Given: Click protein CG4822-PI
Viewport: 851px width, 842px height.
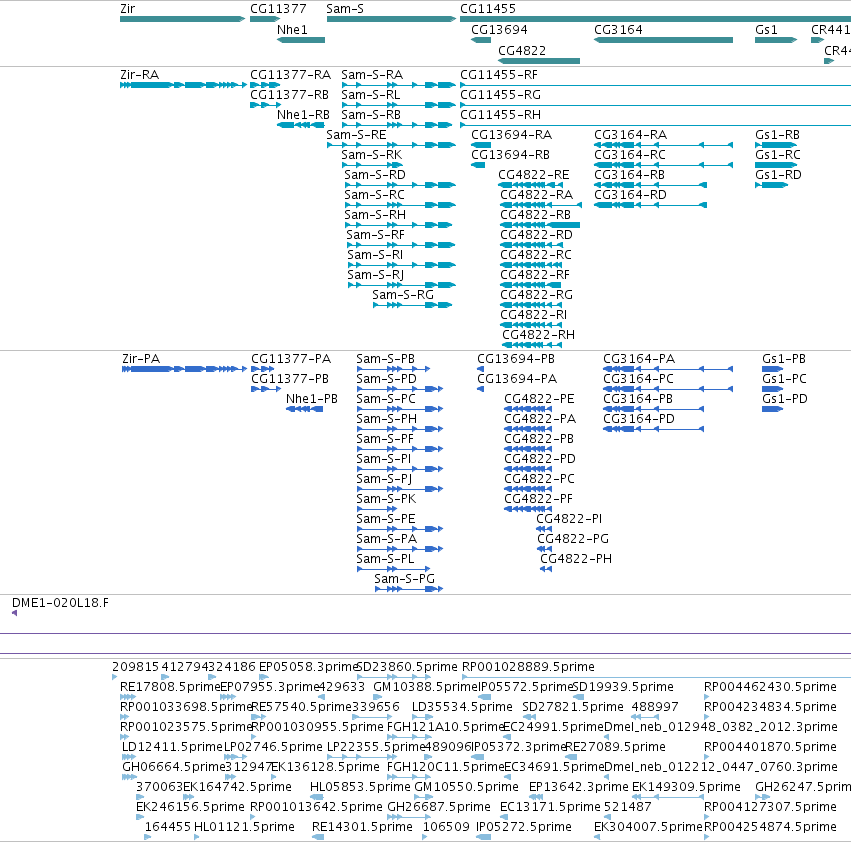Looking at the screenshot, I should pyautogui.click(x=544, y=529).
